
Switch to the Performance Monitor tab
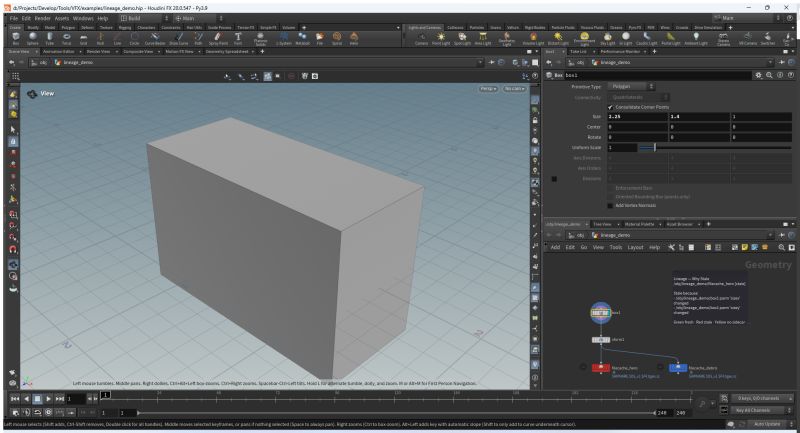(x=620, y=52)
